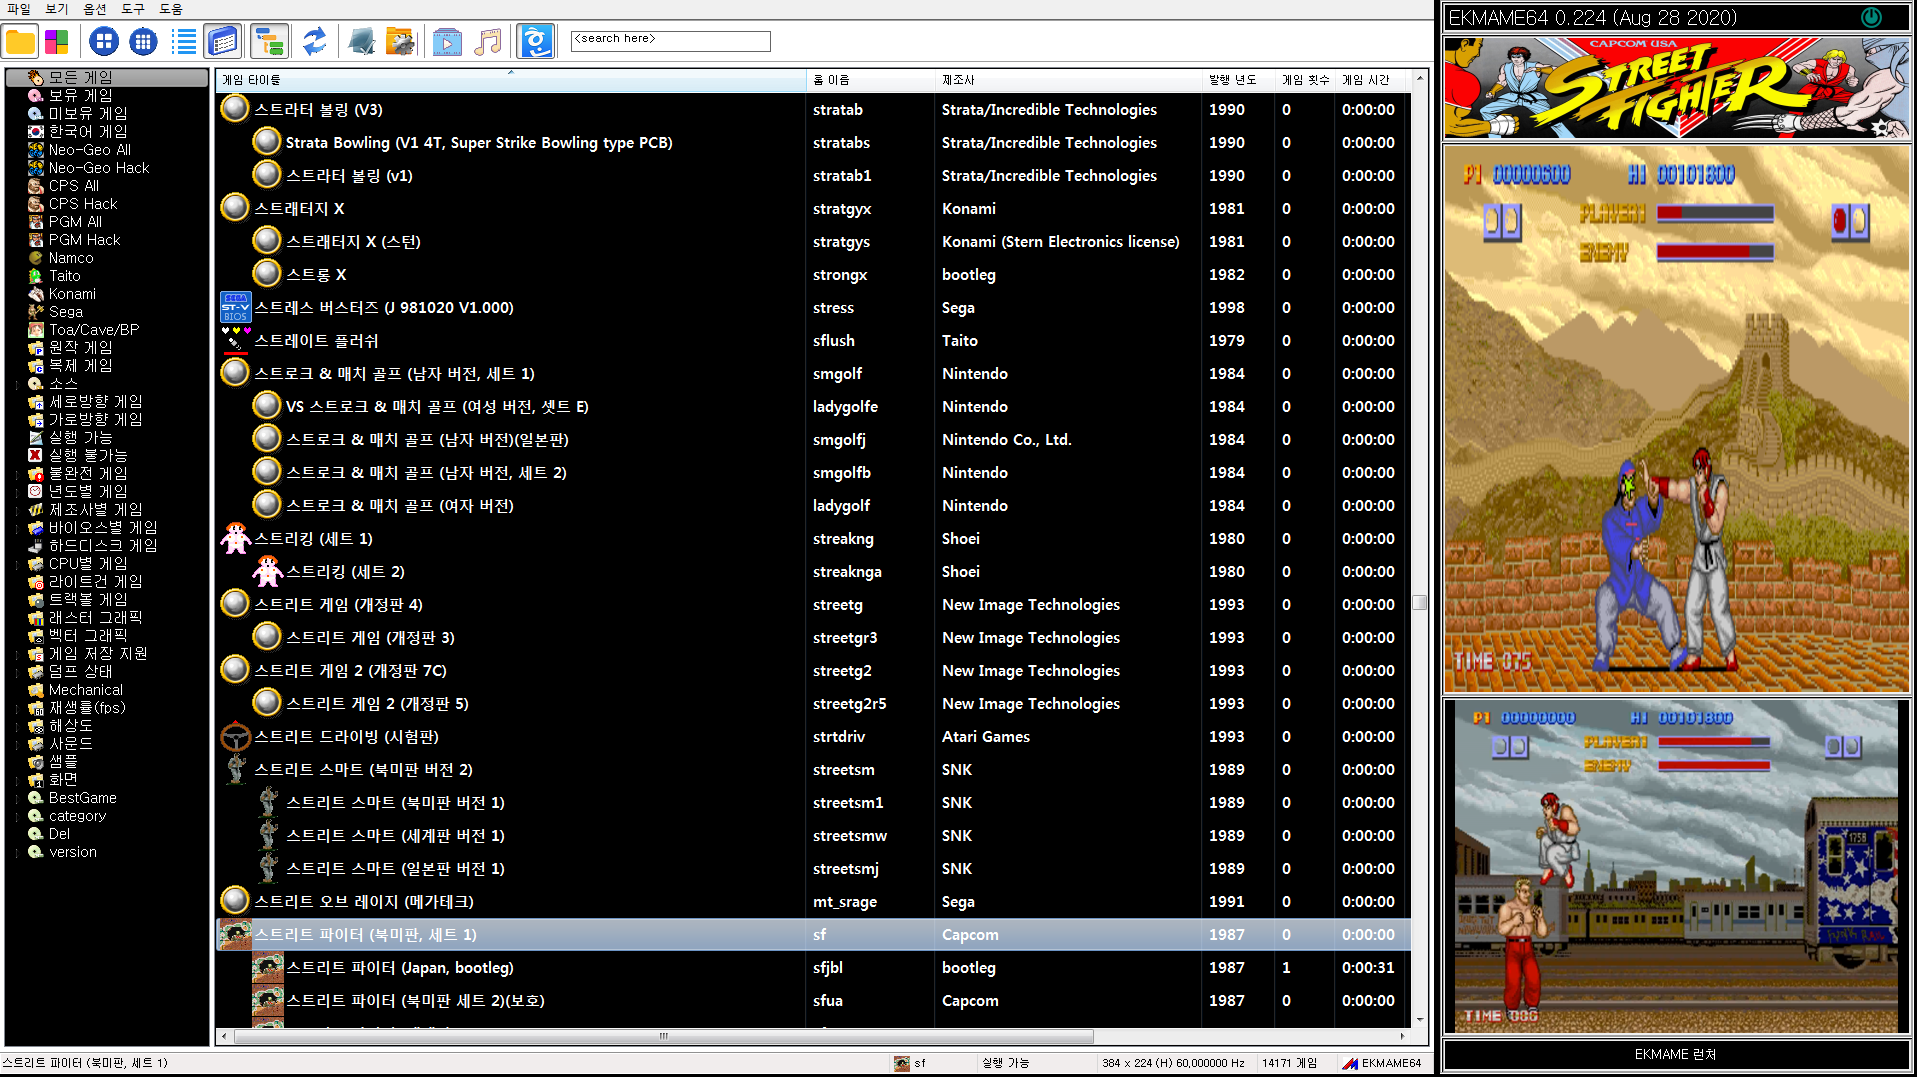Toggle the folder panel toolbar icon
The height and width of the screenshot is (1077, 1917).
[20, 41]
